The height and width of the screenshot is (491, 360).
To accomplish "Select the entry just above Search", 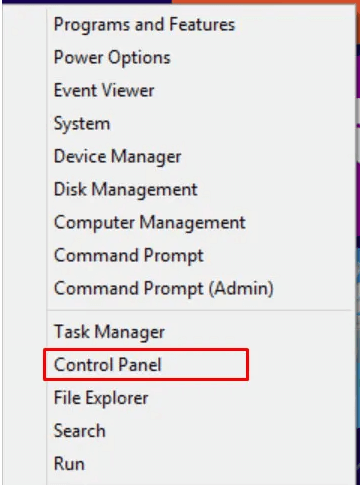I will point(101,398).
